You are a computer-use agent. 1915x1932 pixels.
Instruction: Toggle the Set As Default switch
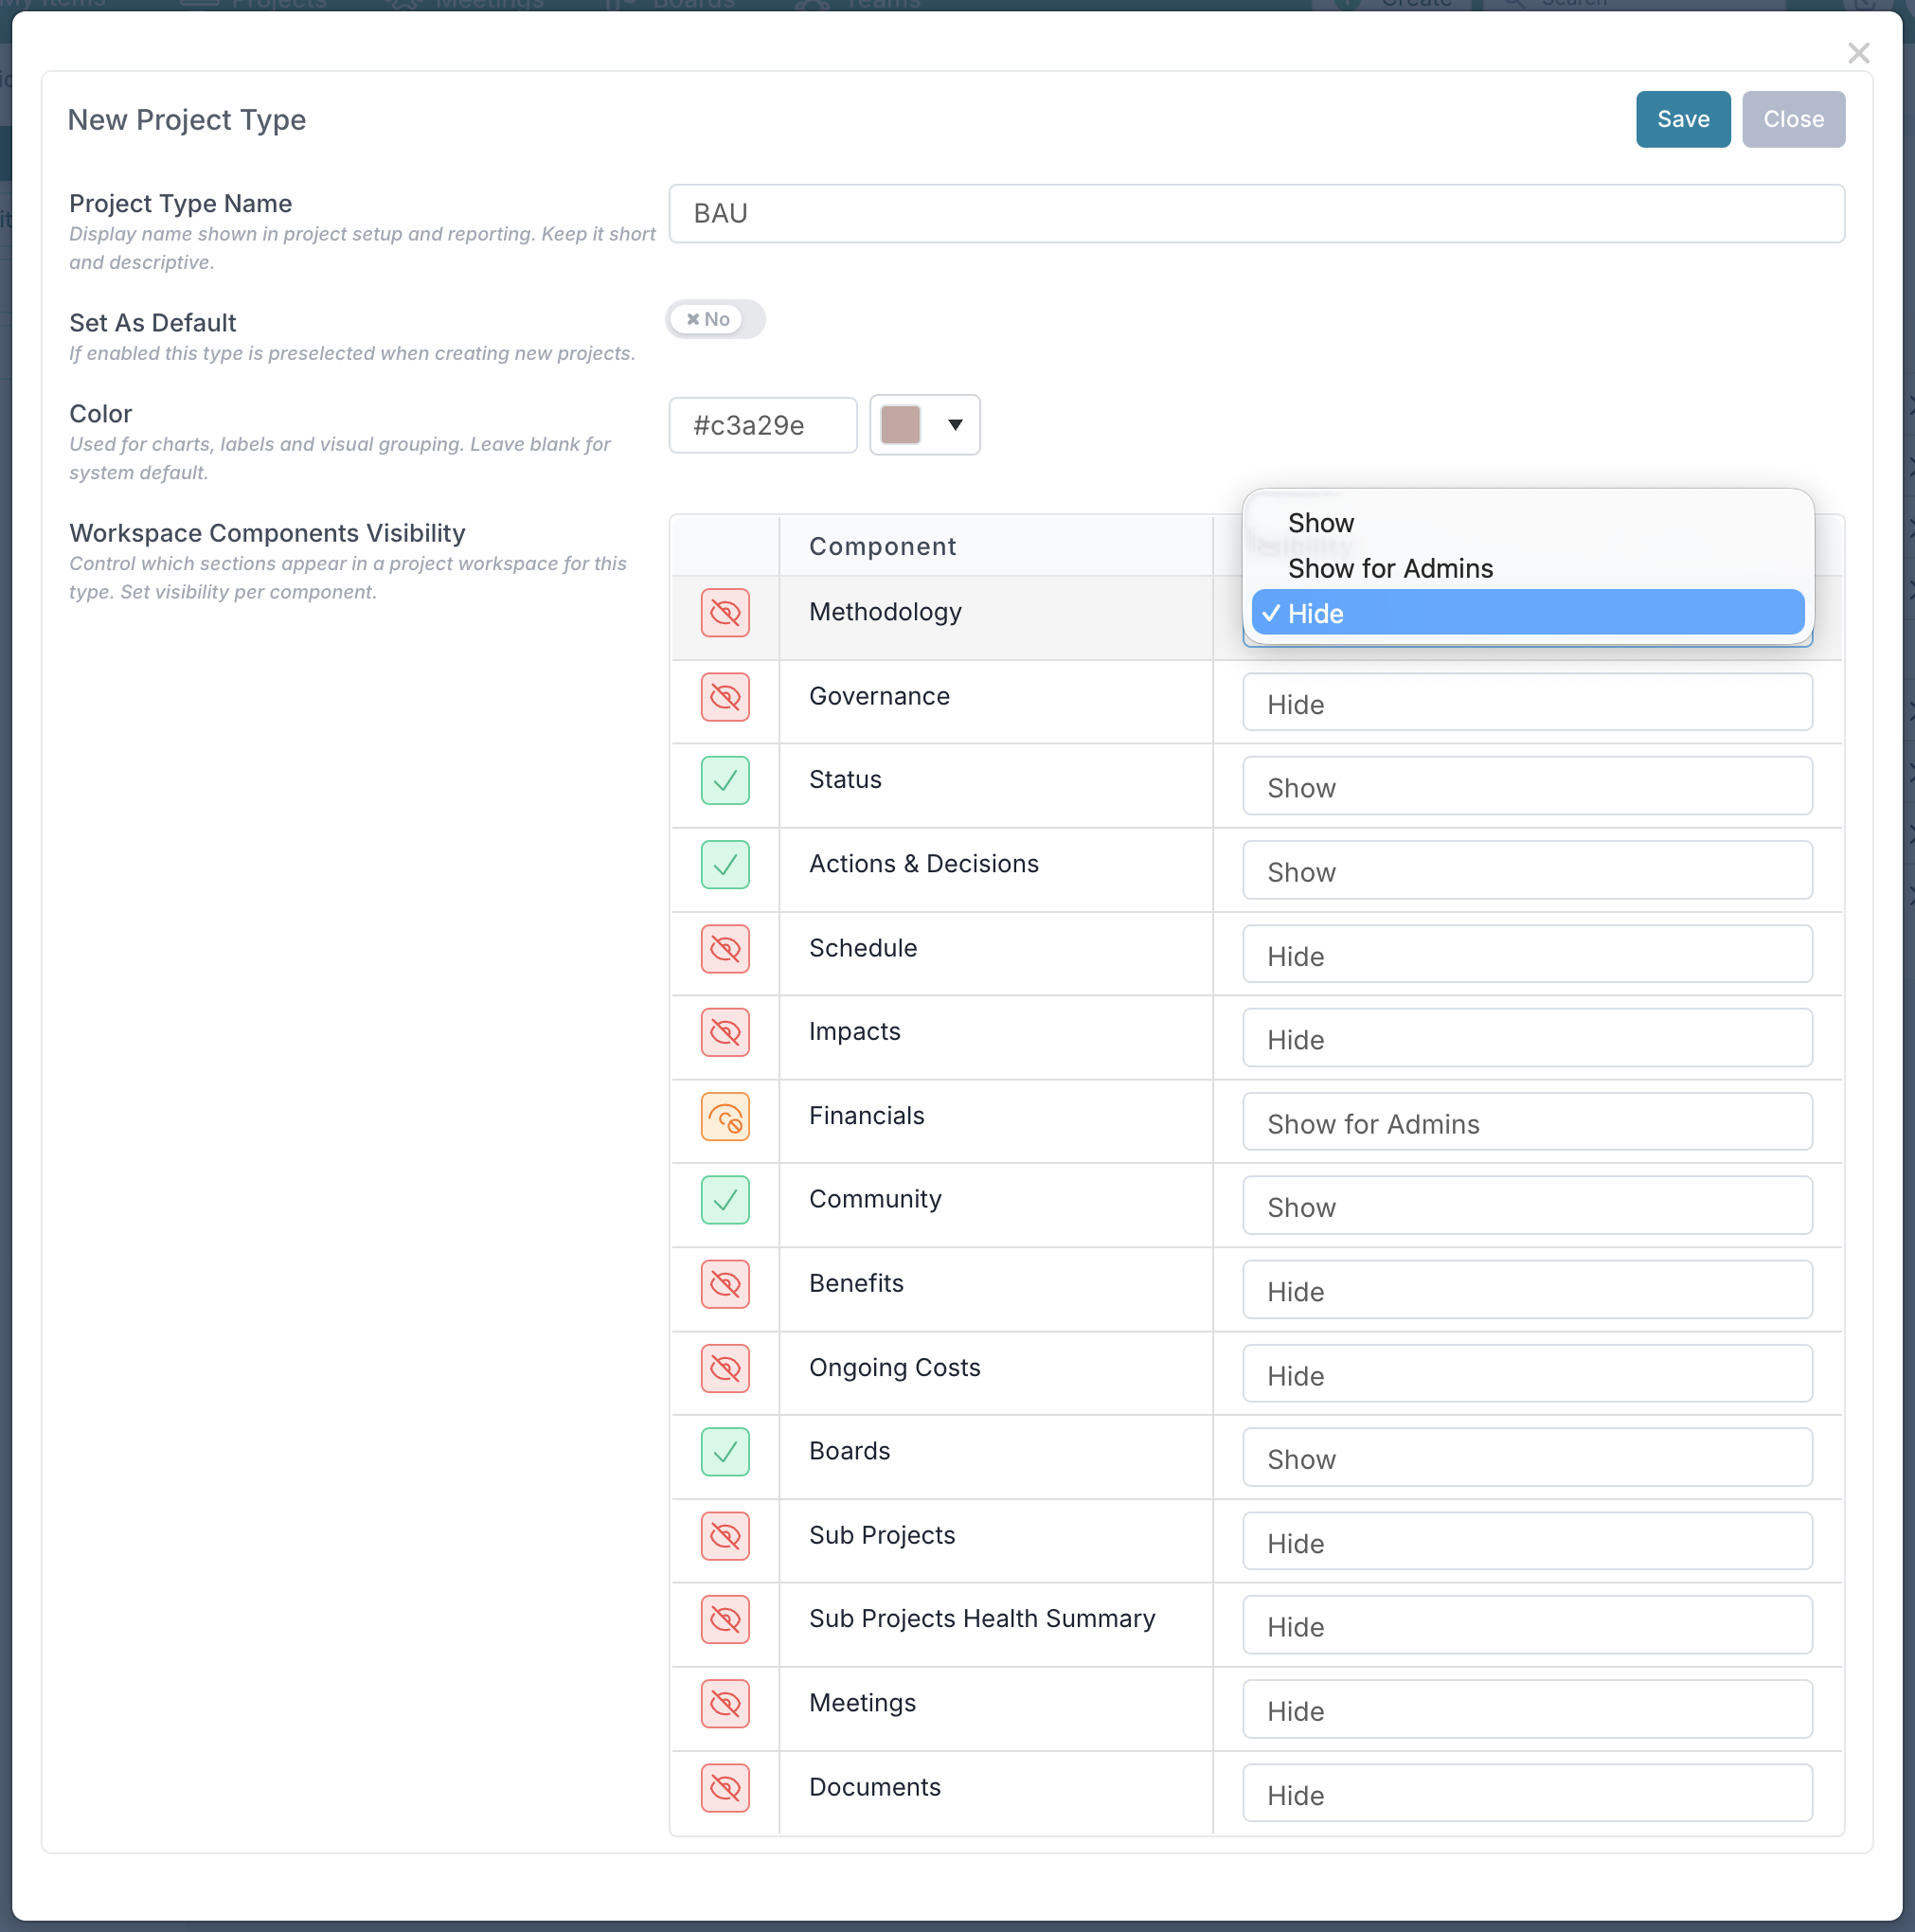pos(714,319)
